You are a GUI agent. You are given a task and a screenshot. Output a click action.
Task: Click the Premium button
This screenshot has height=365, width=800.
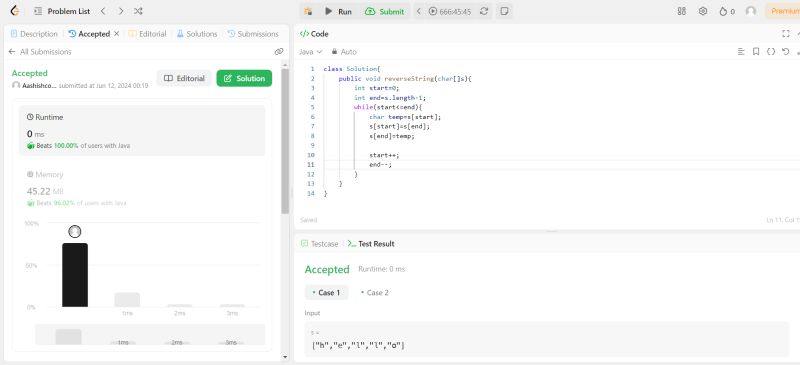[783, 11]
